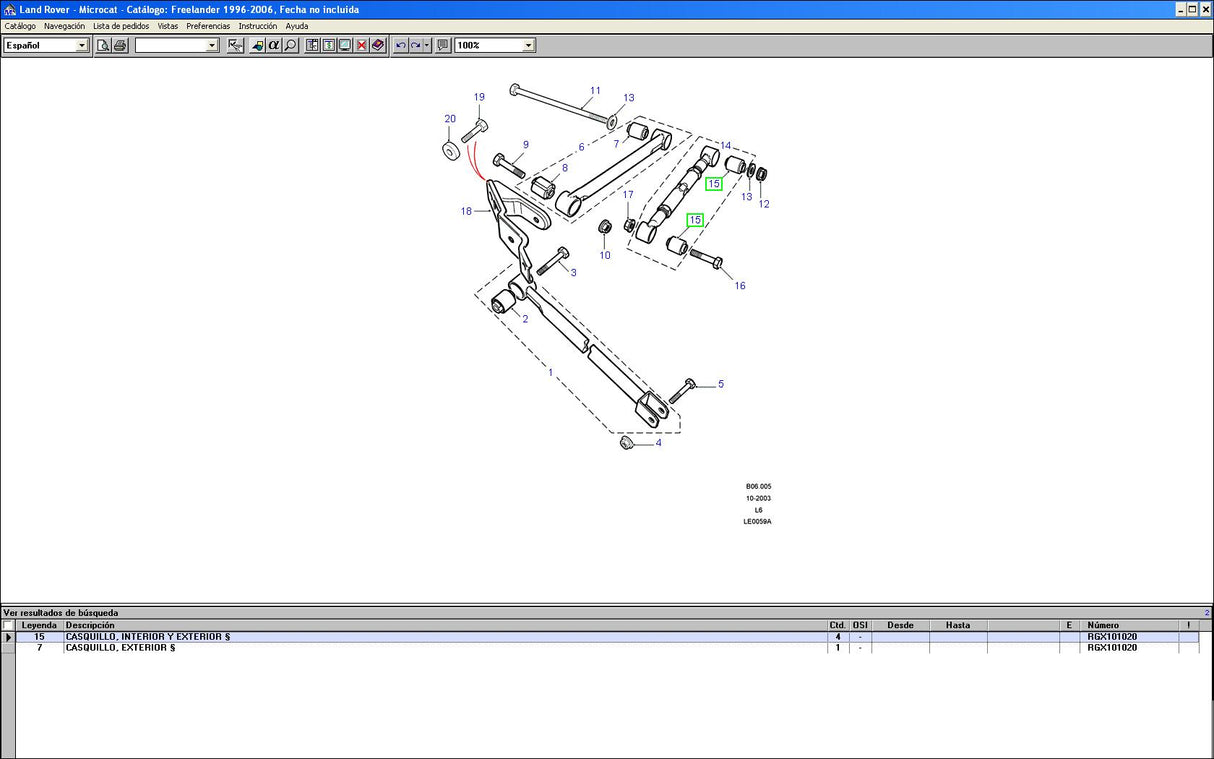Click callout 12 on the diagram
Image resolution: width=1214 pixels, height=759 pixels.
764,204
